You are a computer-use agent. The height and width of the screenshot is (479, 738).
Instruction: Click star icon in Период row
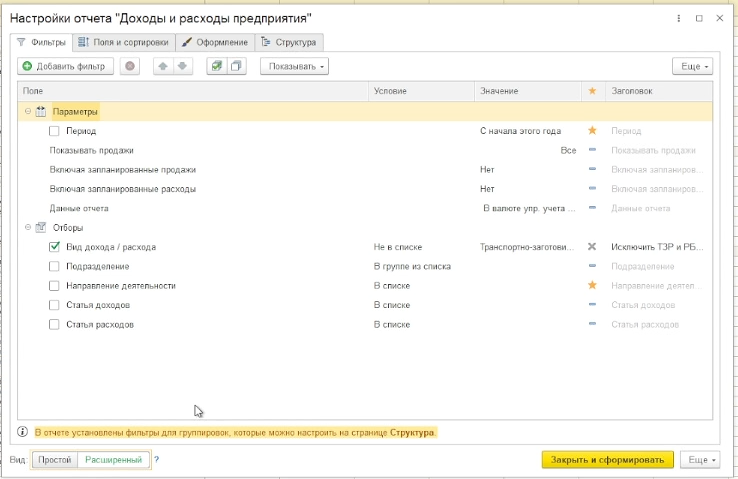pyautogui.click(x=592, y=130)
